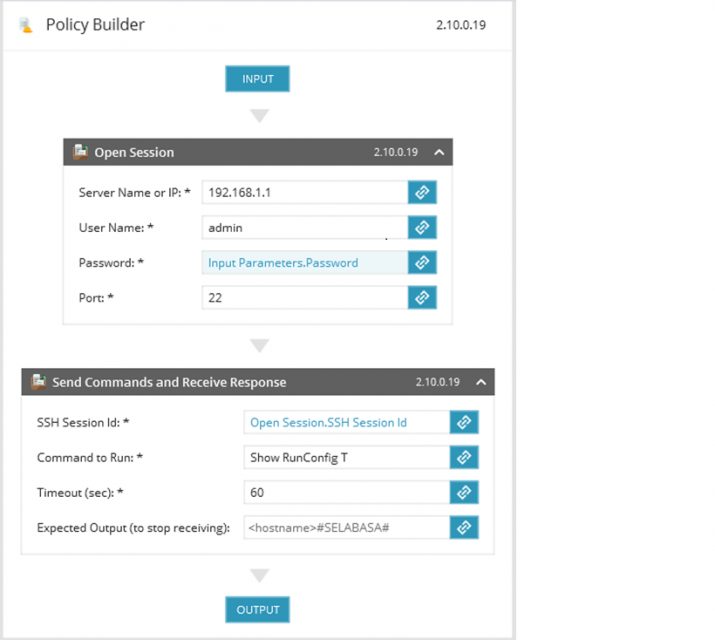Viewport: 715px width, 640px height.
Task: Click the 'User Name:' label
Action: tap(116, 227)
